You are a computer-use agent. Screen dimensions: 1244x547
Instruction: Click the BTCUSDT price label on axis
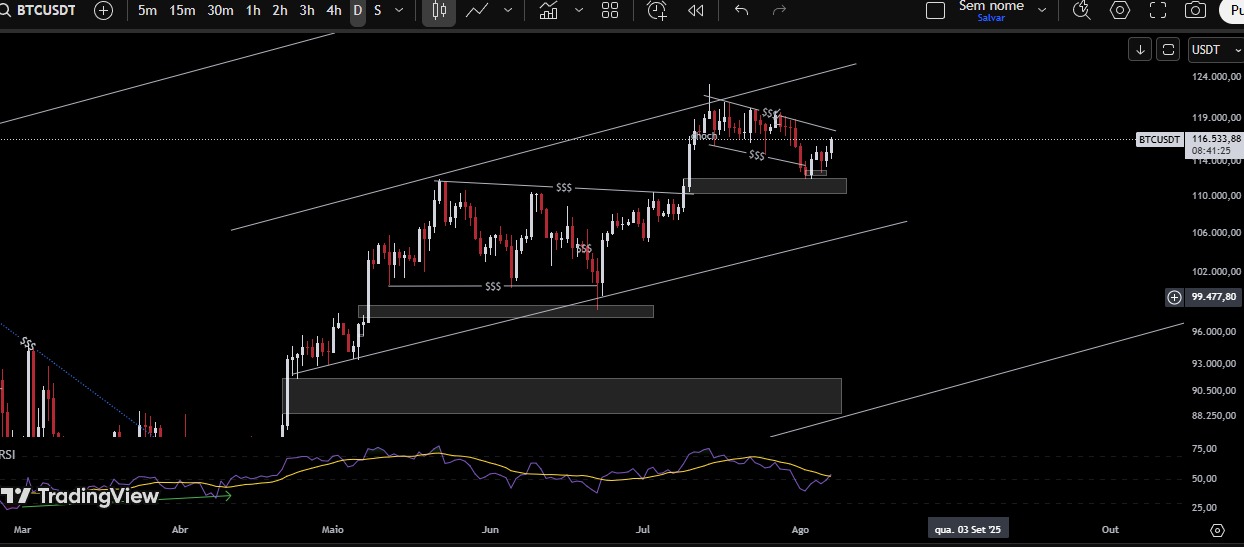point(1160,139)
